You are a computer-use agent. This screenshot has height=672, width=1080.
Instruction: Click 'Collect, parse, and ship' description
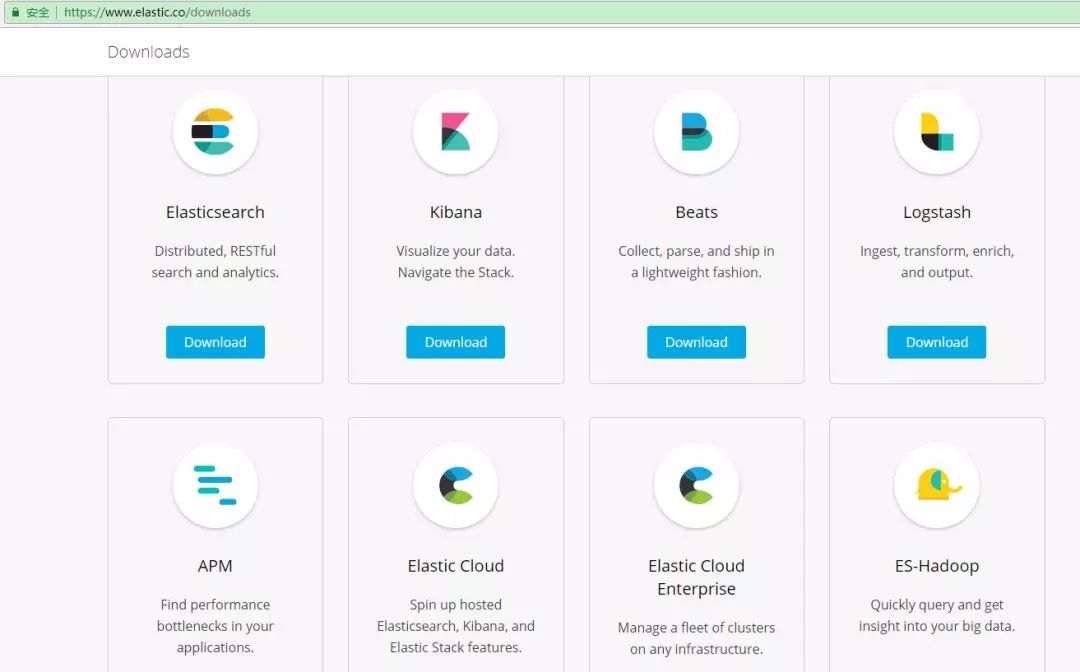tap(696, 262)
